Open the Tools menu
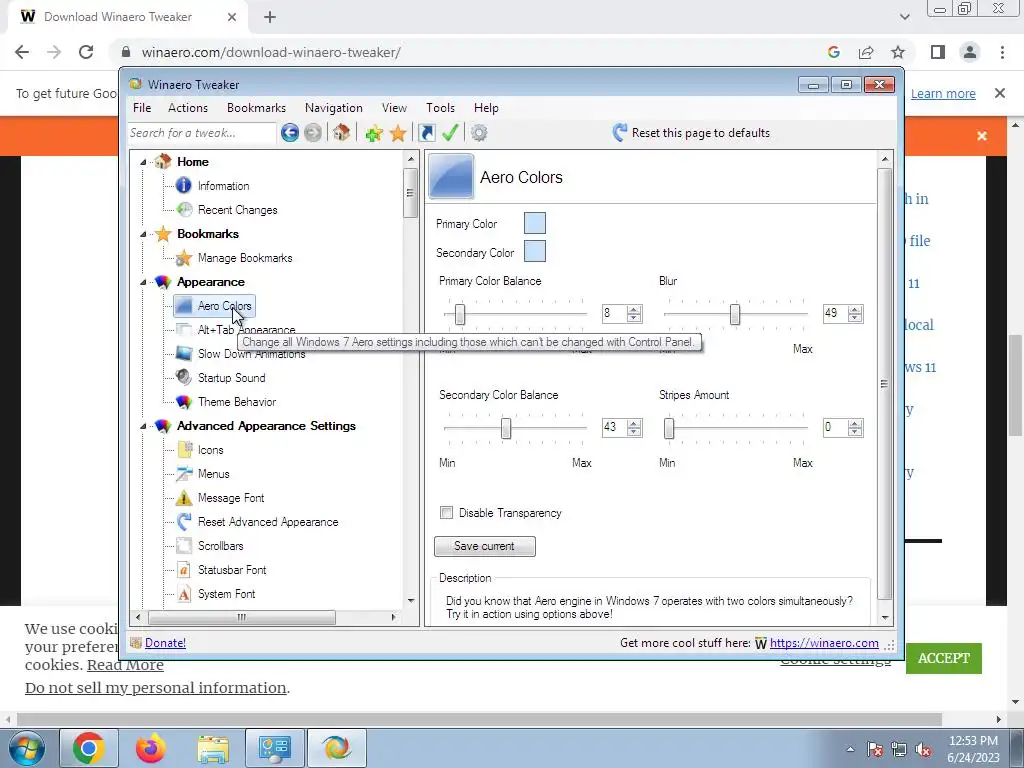 pyautogui.click(x=440, y=108)
